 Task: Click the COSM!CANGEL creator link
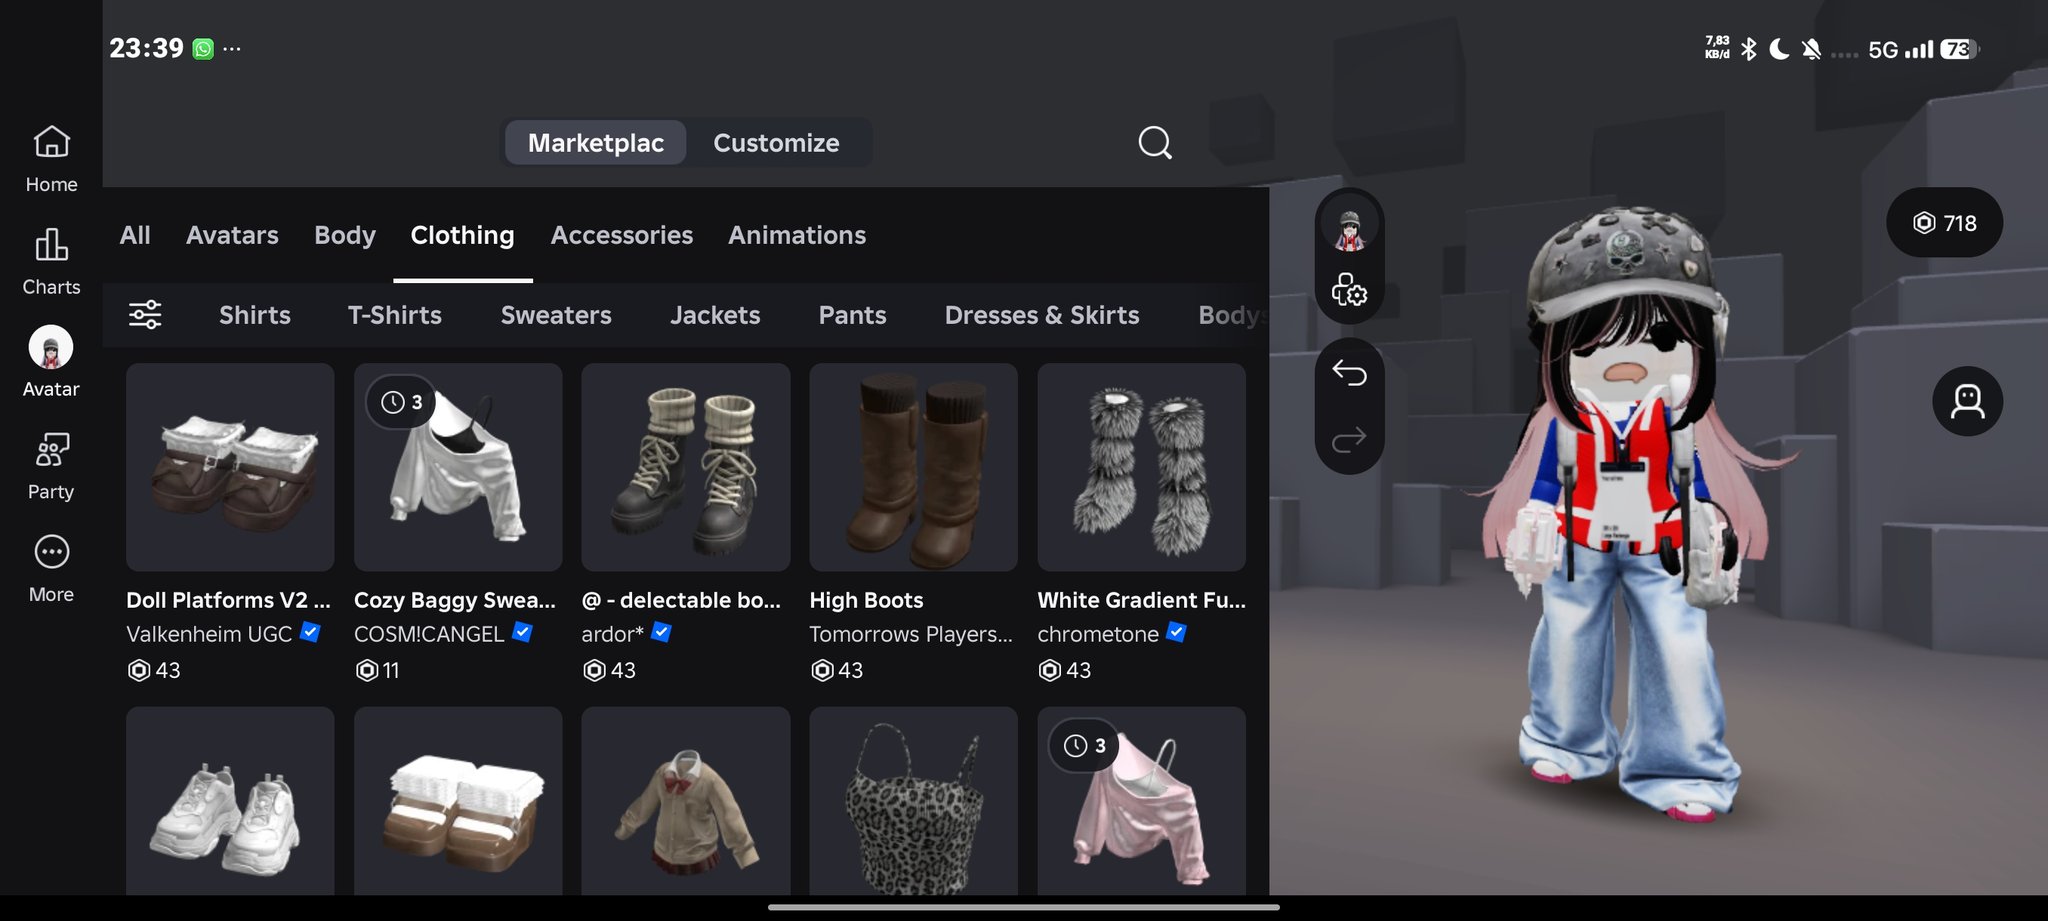[429, 634]
